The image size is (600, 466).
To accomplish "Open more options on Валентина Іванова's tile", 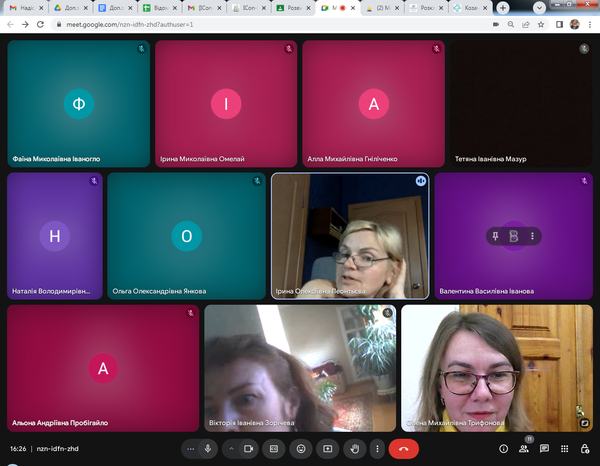I will tap(532, 236).
